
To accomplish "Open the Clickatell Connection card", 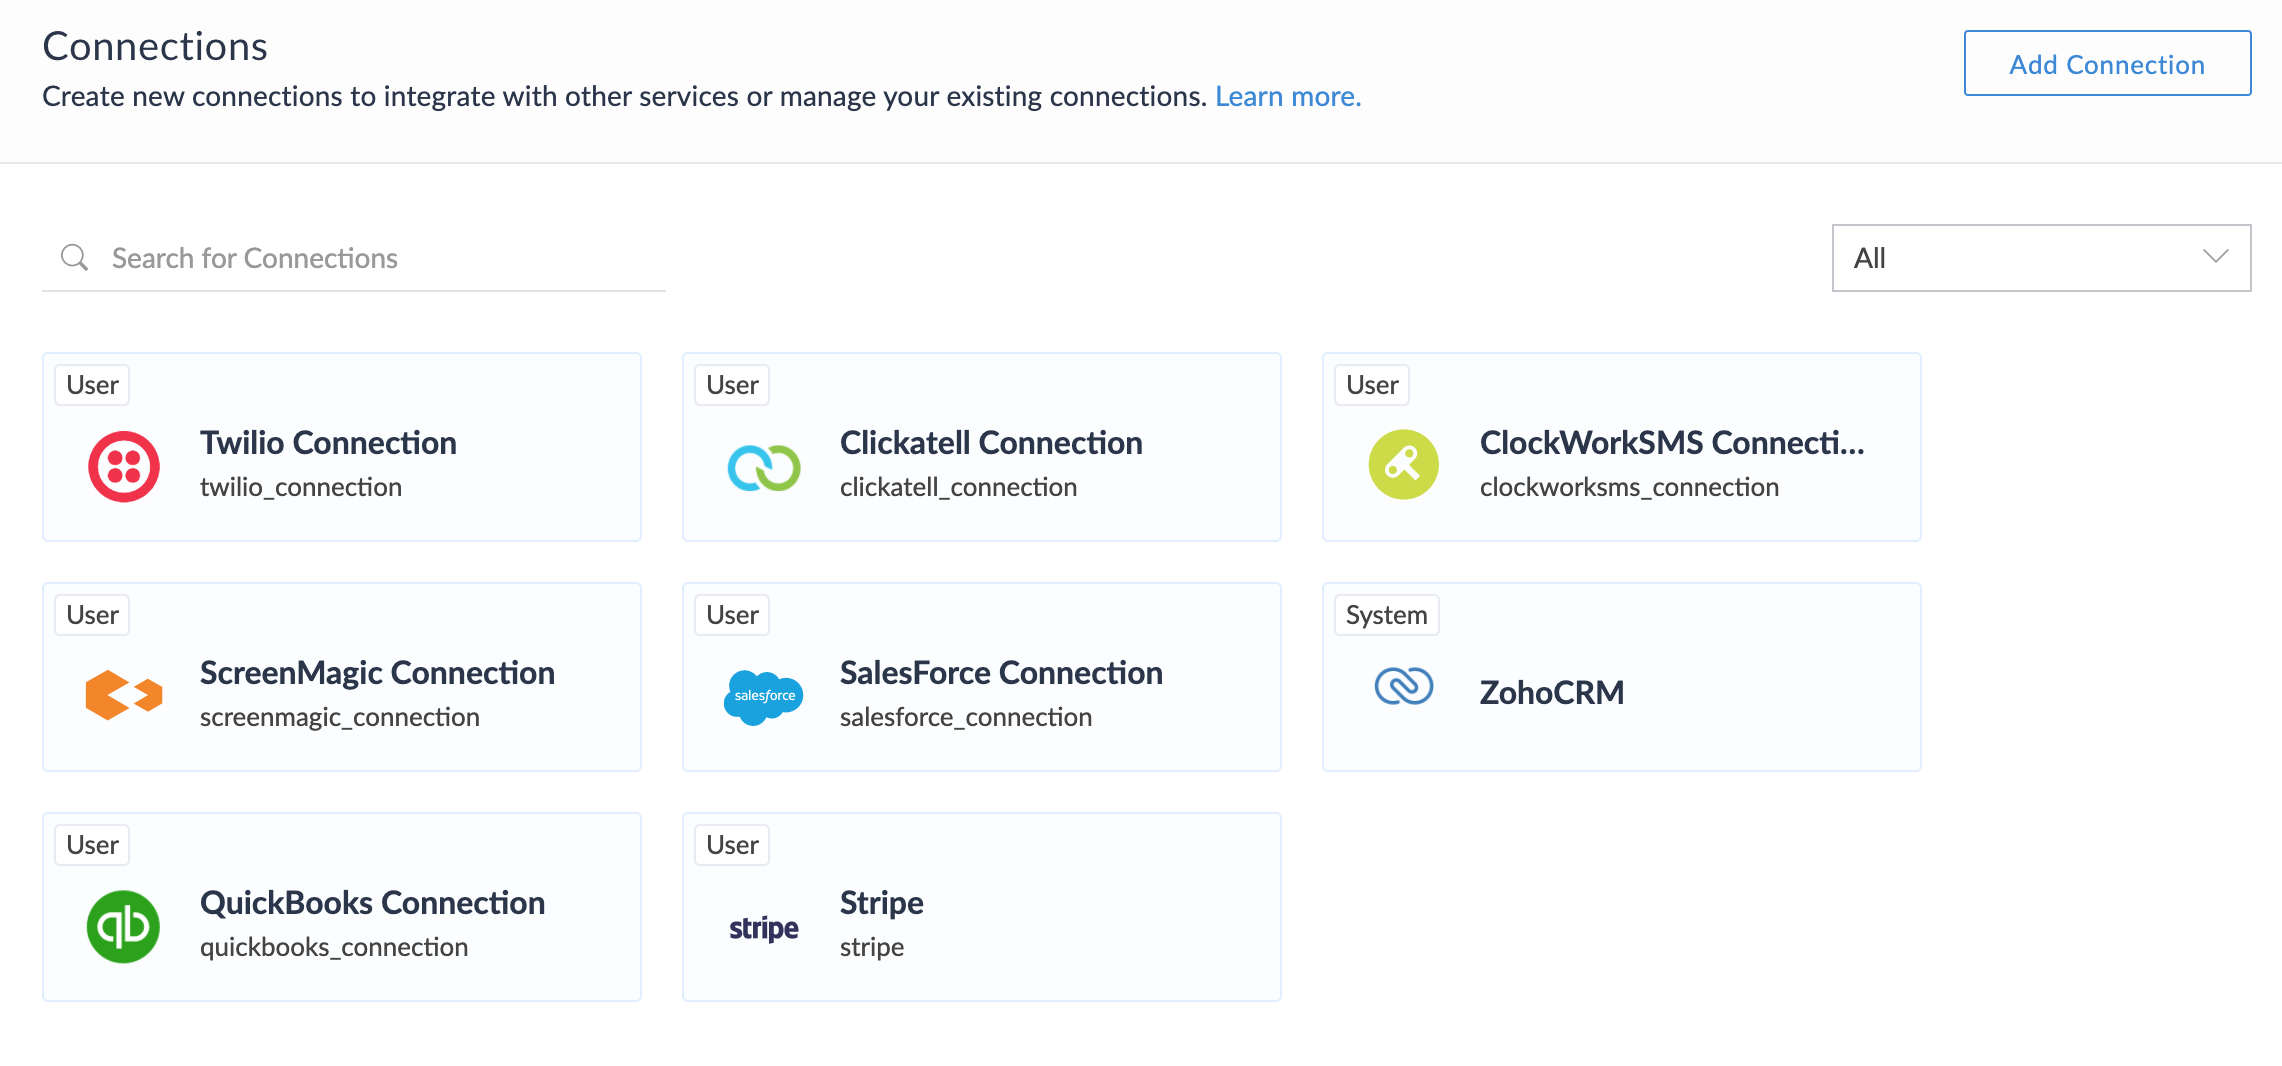I will click(981, 446).
